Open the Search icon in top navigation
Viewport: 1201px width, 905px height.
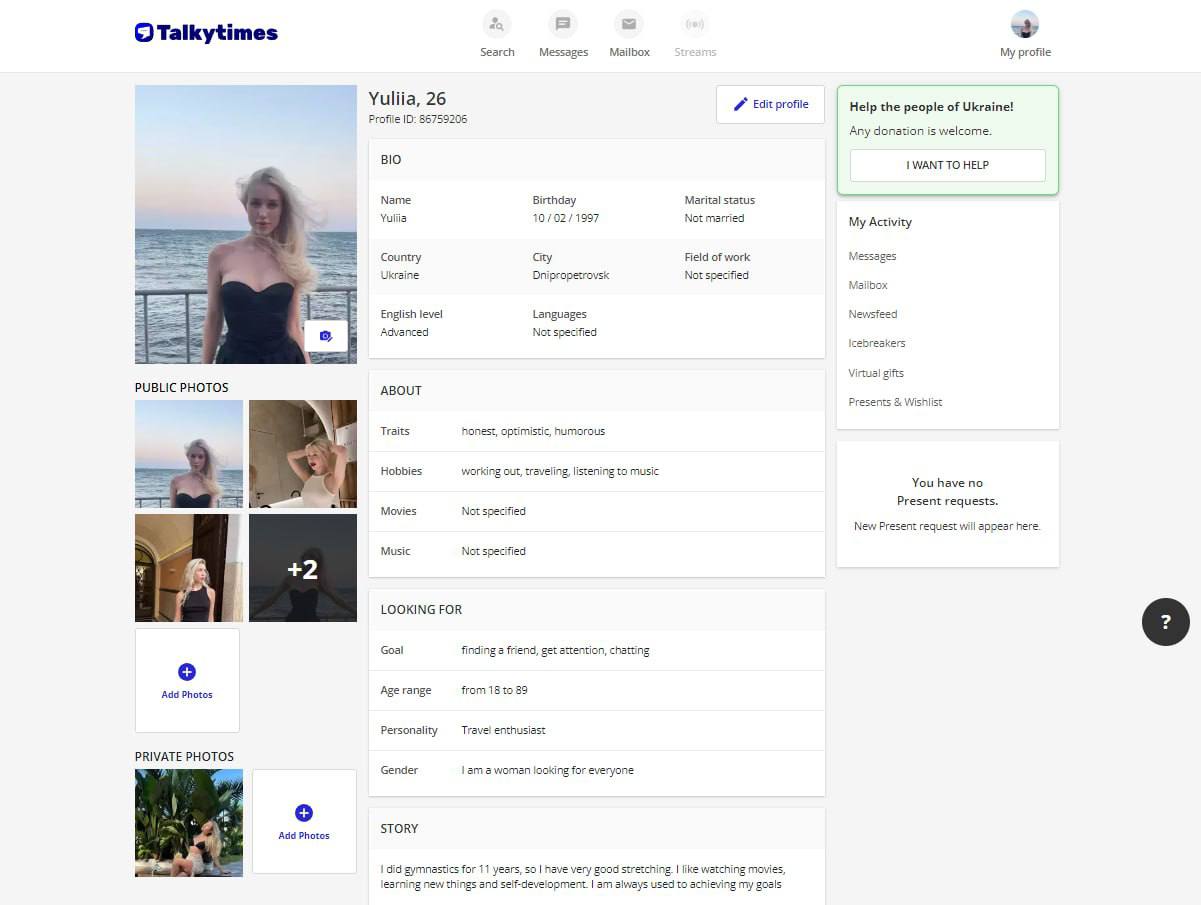[x=496, y=24]
